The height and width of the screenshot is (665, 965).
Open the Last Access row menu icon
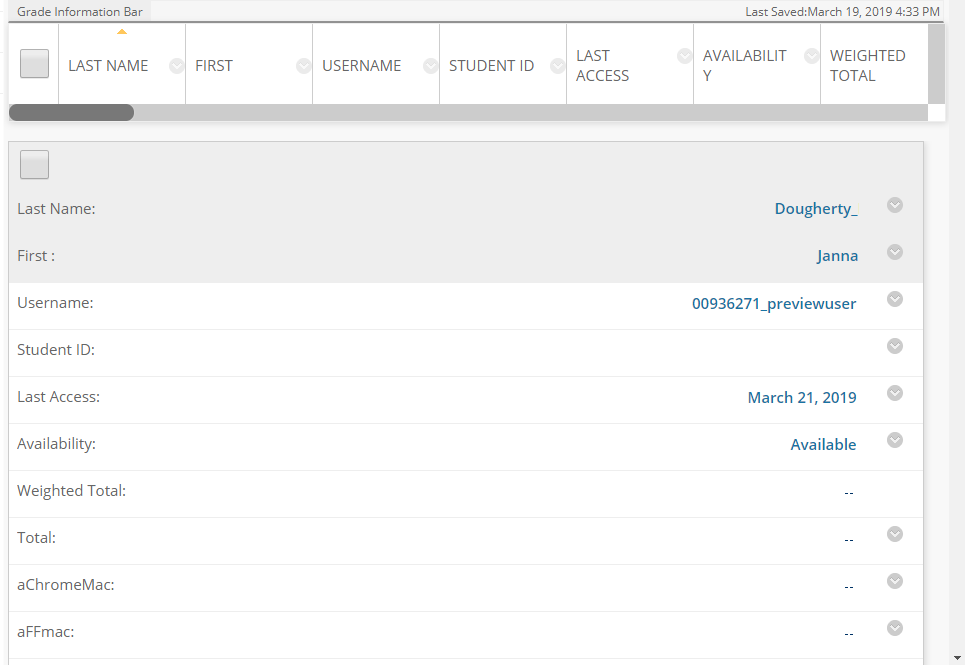click(895, 393)
